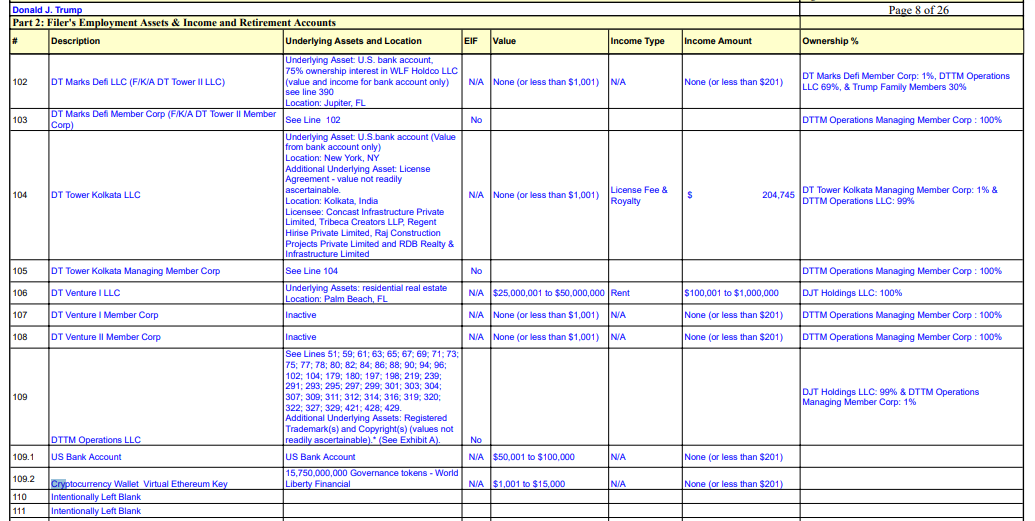Select the Description column header

(76, 41)
